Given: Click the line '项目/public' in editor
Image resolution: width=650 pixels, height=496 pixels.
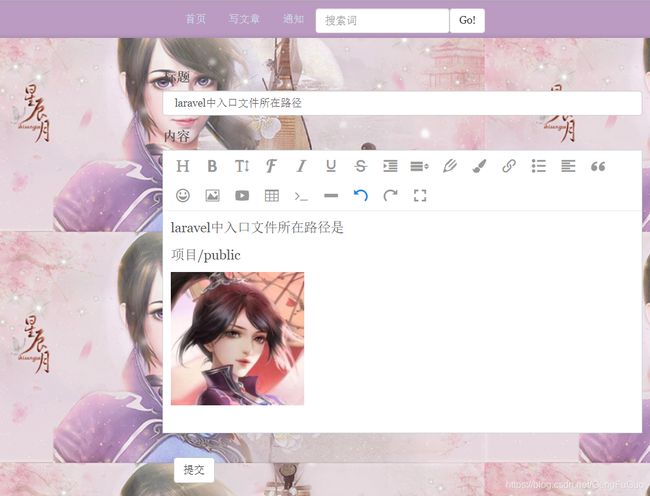Looking at the screenshot, I should click(206, 255).
